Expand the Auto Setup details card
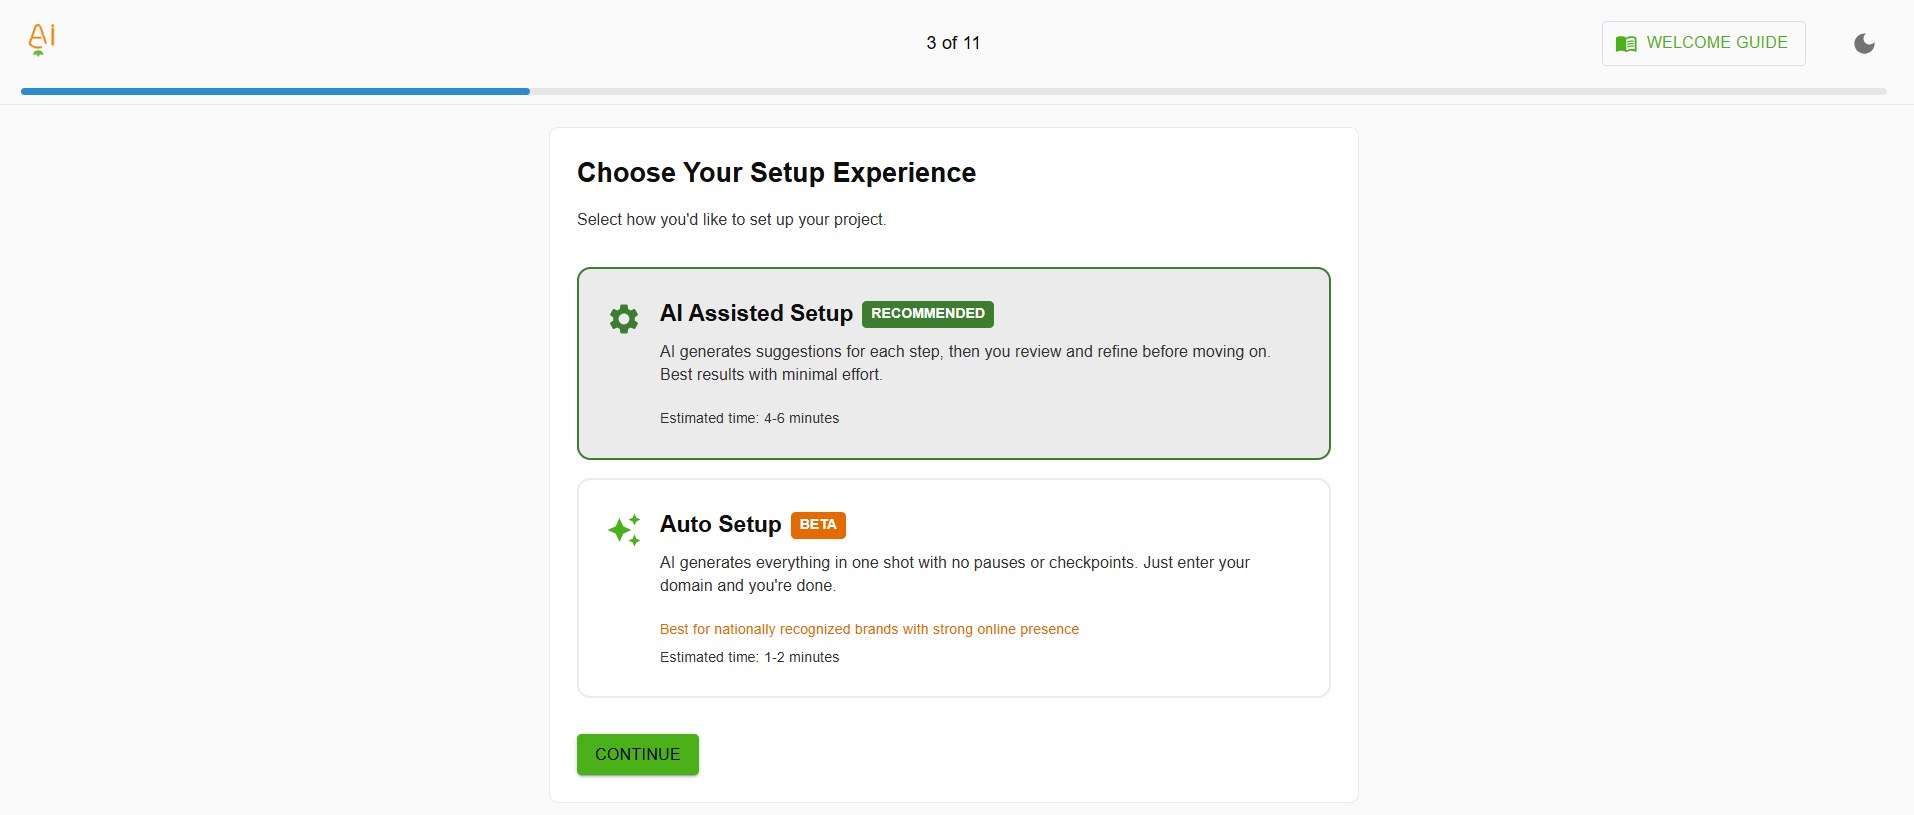The image size is (1914, 815). tap(952, 587)
